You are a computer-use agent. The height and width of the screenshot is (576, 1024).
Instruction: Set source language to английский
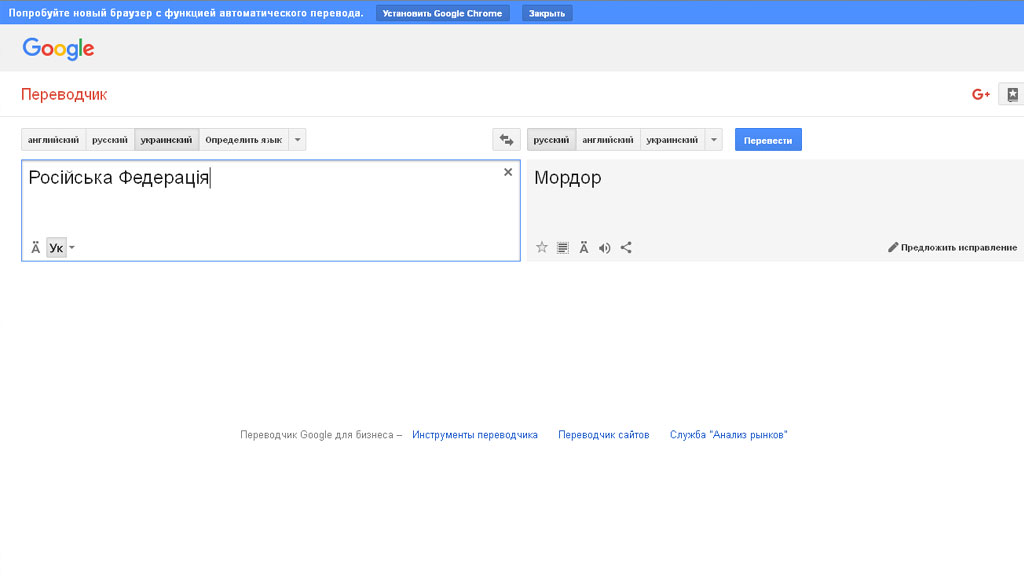[x=53, y=140]
